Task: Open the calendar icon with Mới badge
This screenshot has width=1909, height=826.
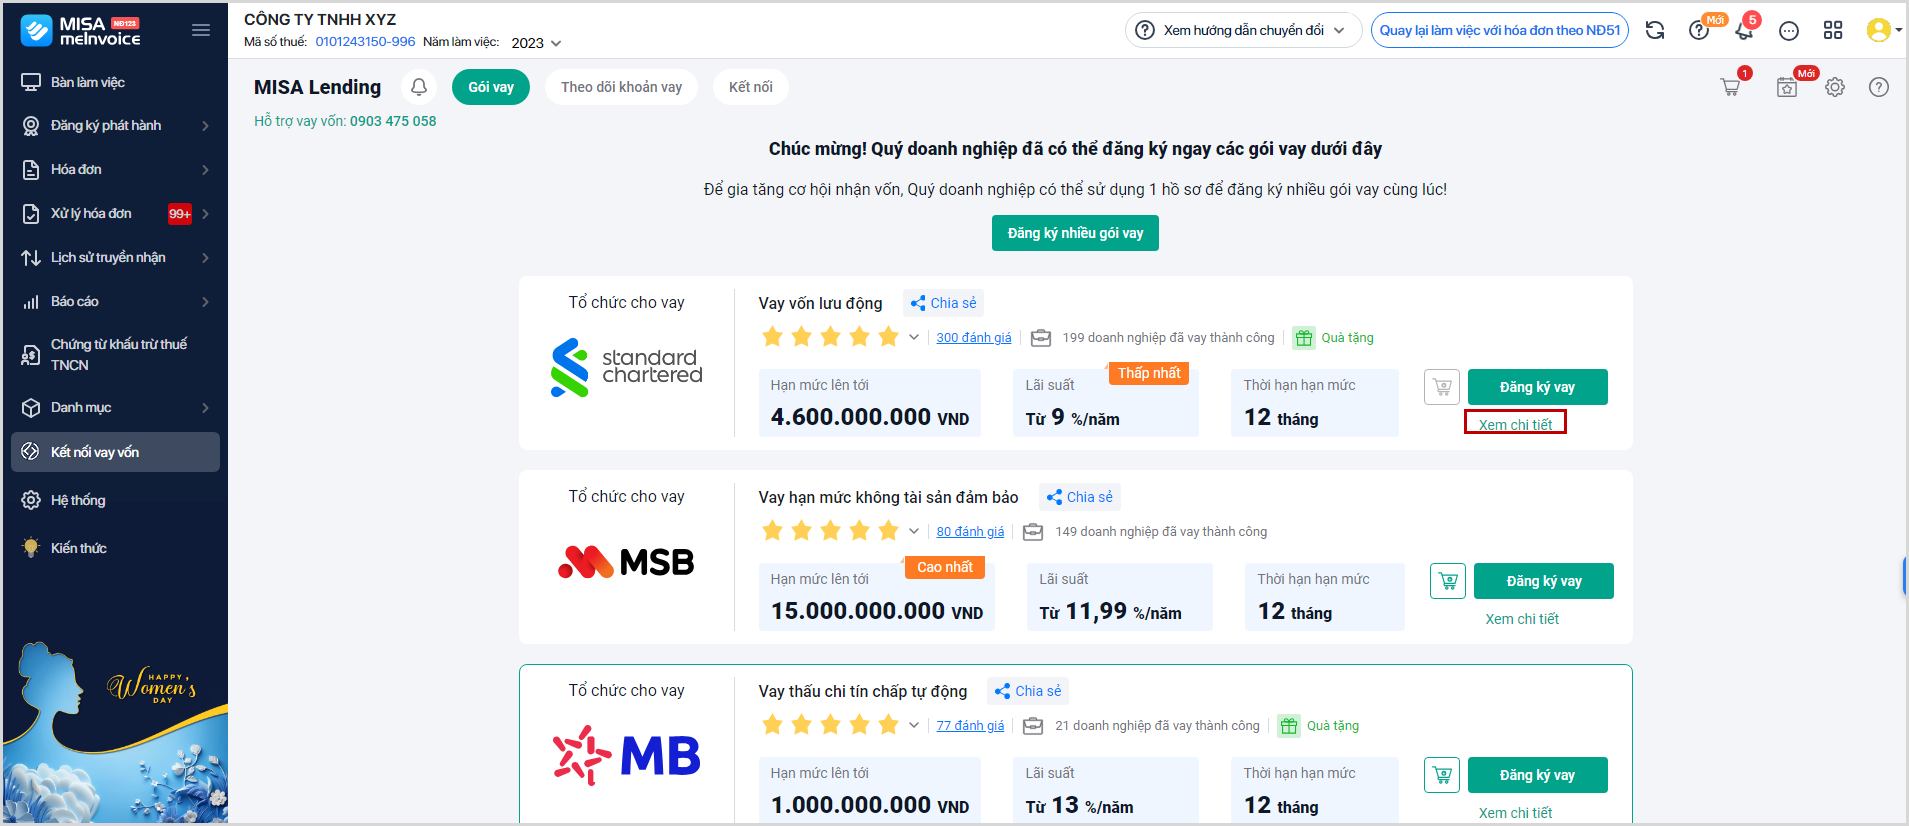Action: tap(1787, 87)
